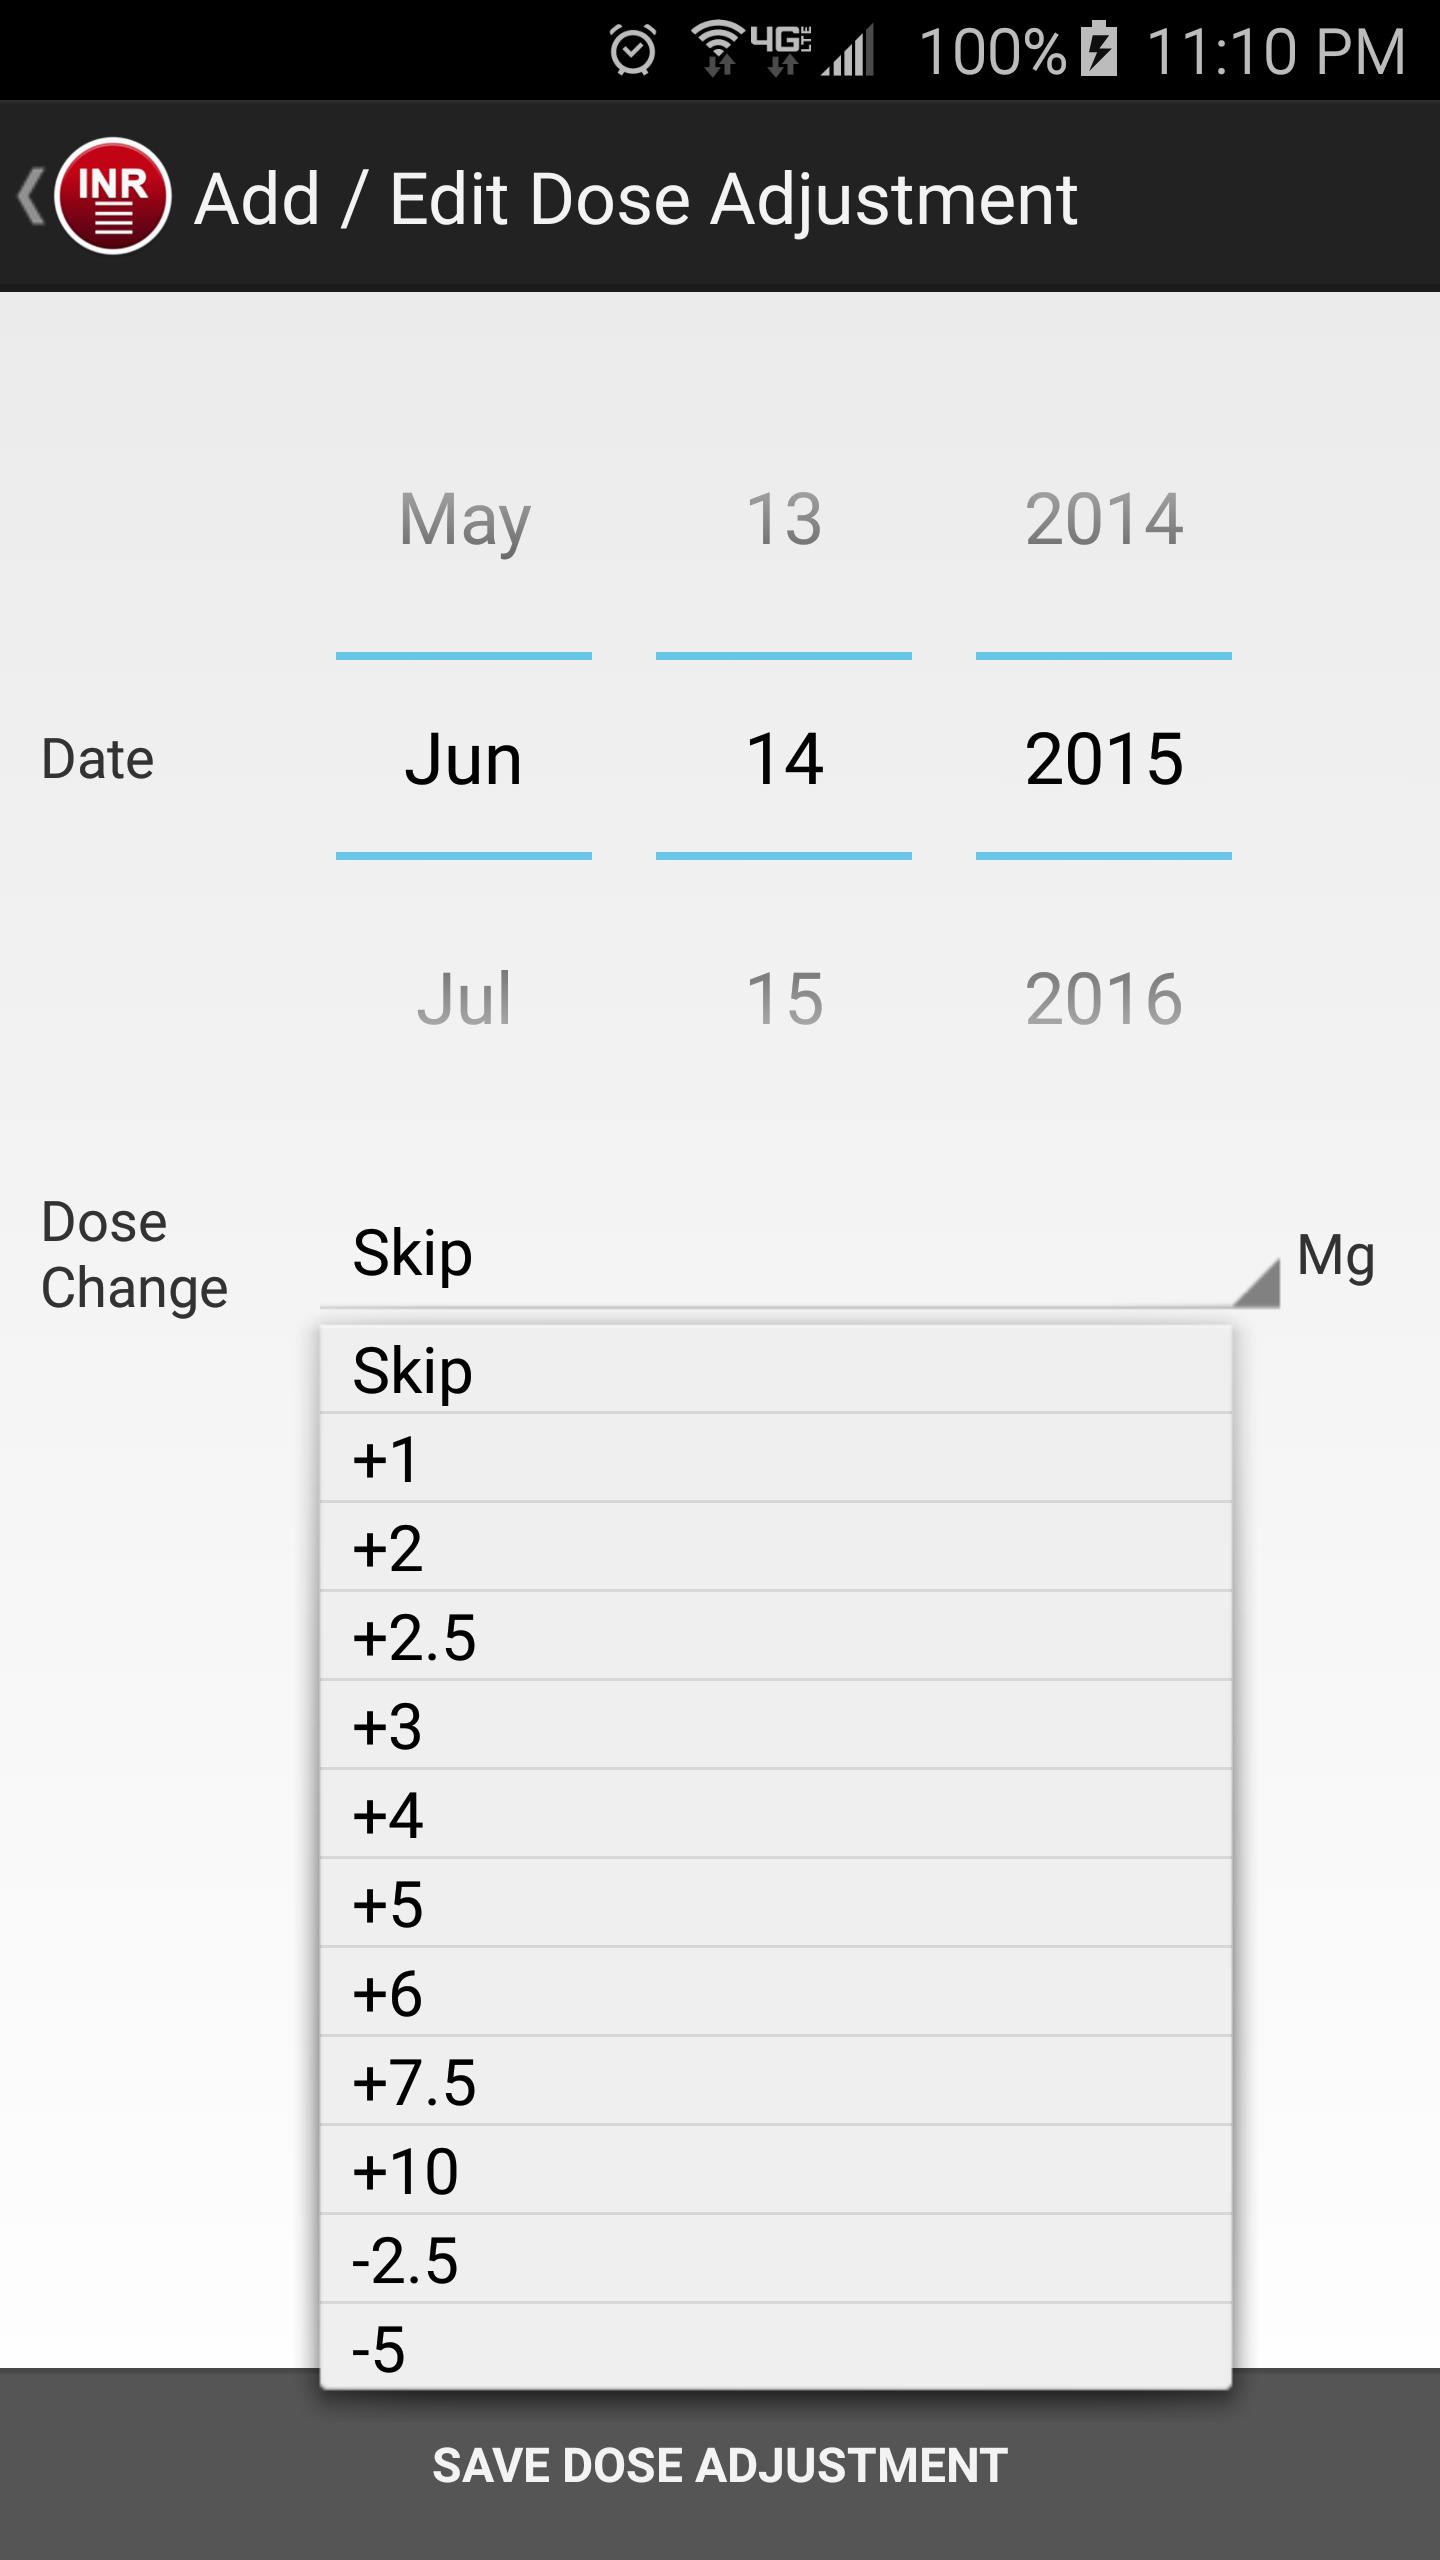Open the Dose Change spinner arrow
The width and height of the screenshot is (1440, 2560).
pos(1256,1282)
